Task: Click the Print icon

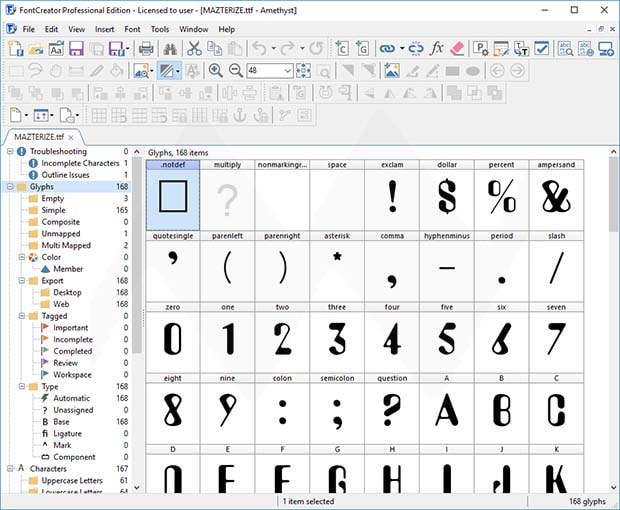Action: (x=146, y=48)
